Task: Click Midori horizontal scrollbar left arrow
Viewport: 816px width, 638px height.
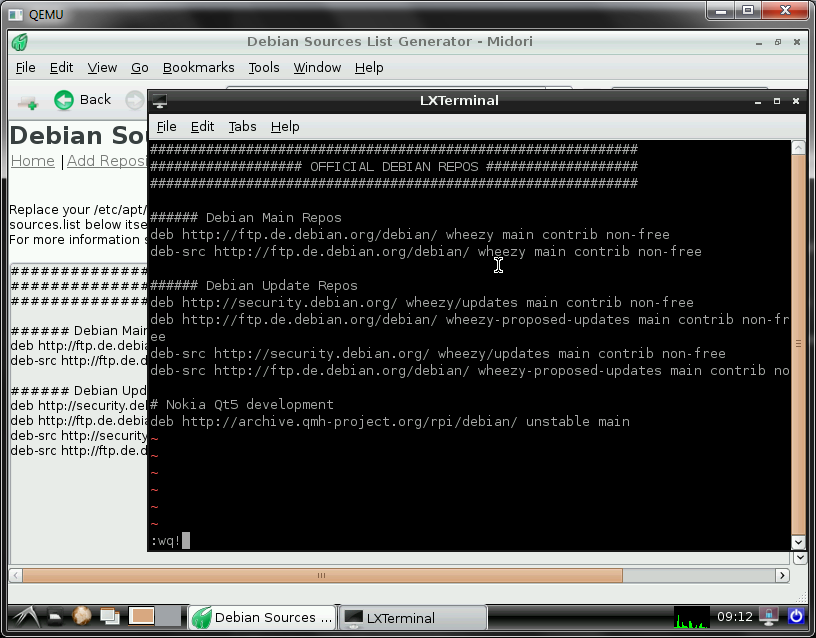Action: pyautogui.click(x=16, y=576)
